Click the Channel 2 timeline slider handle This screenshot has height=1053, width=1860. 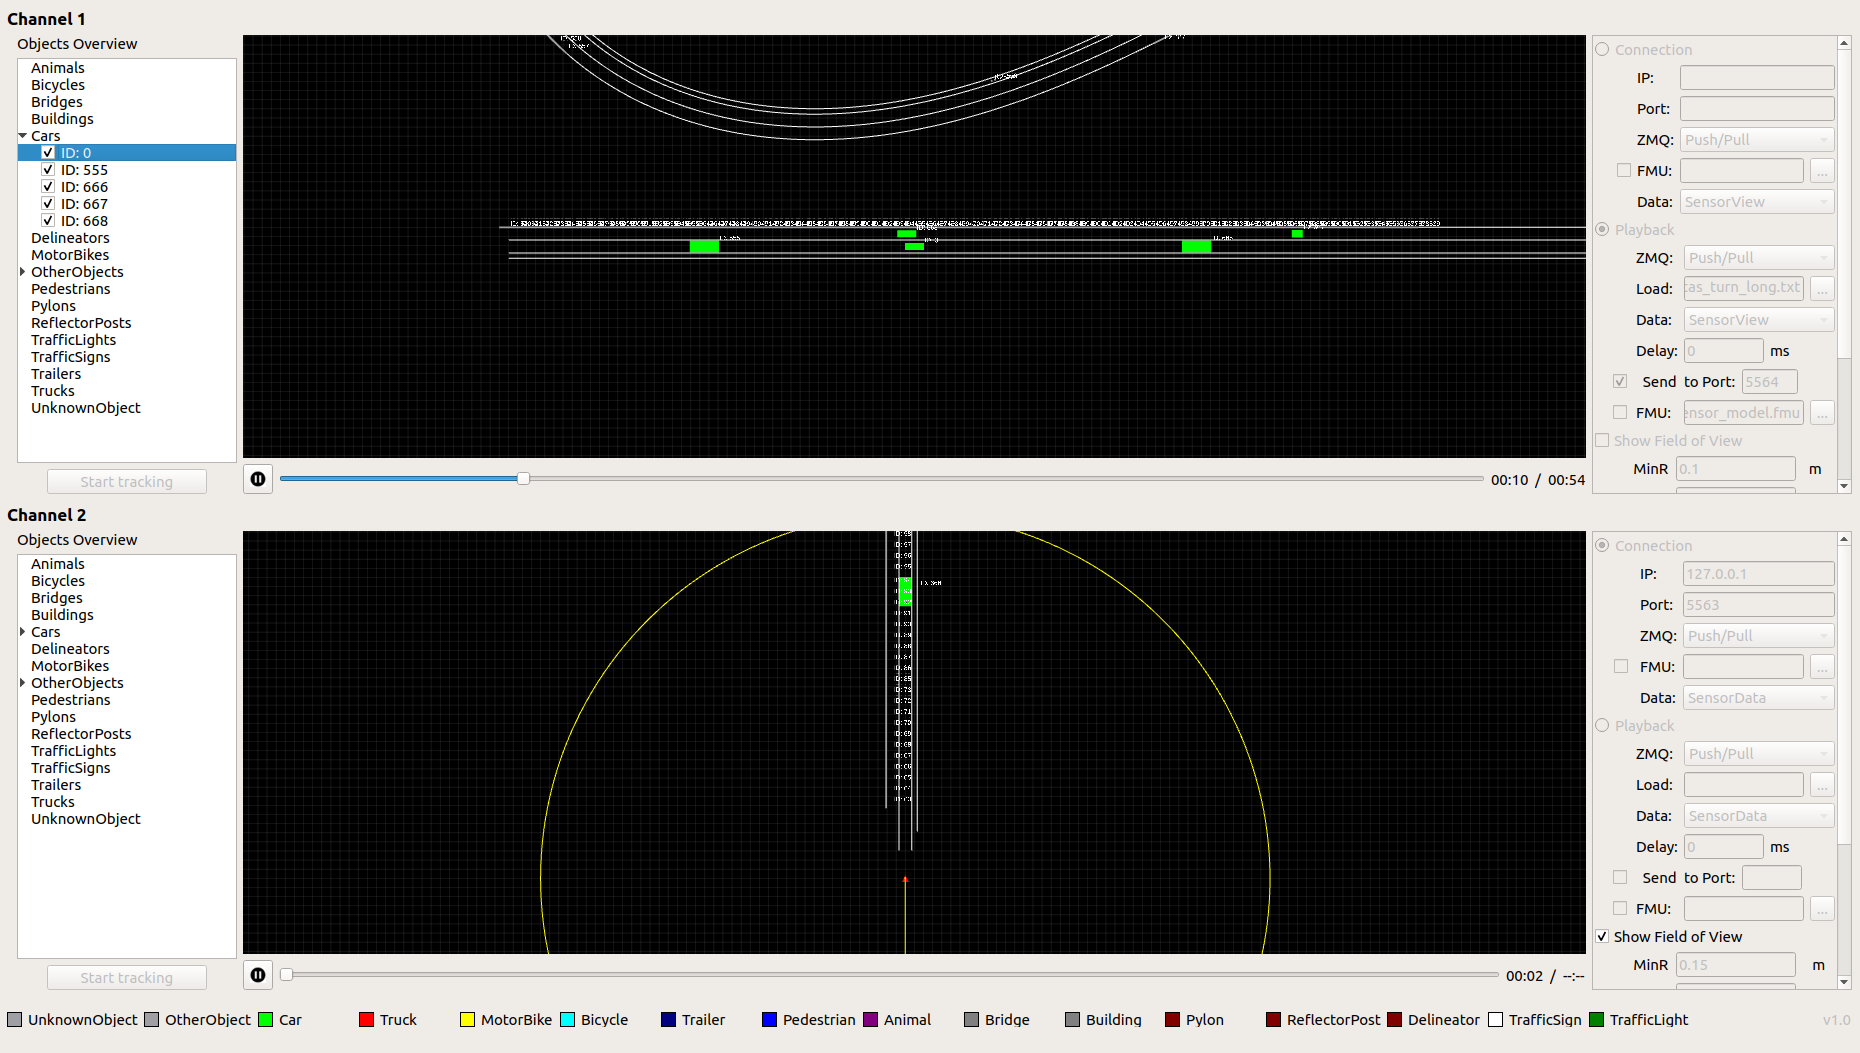[286, 975]
